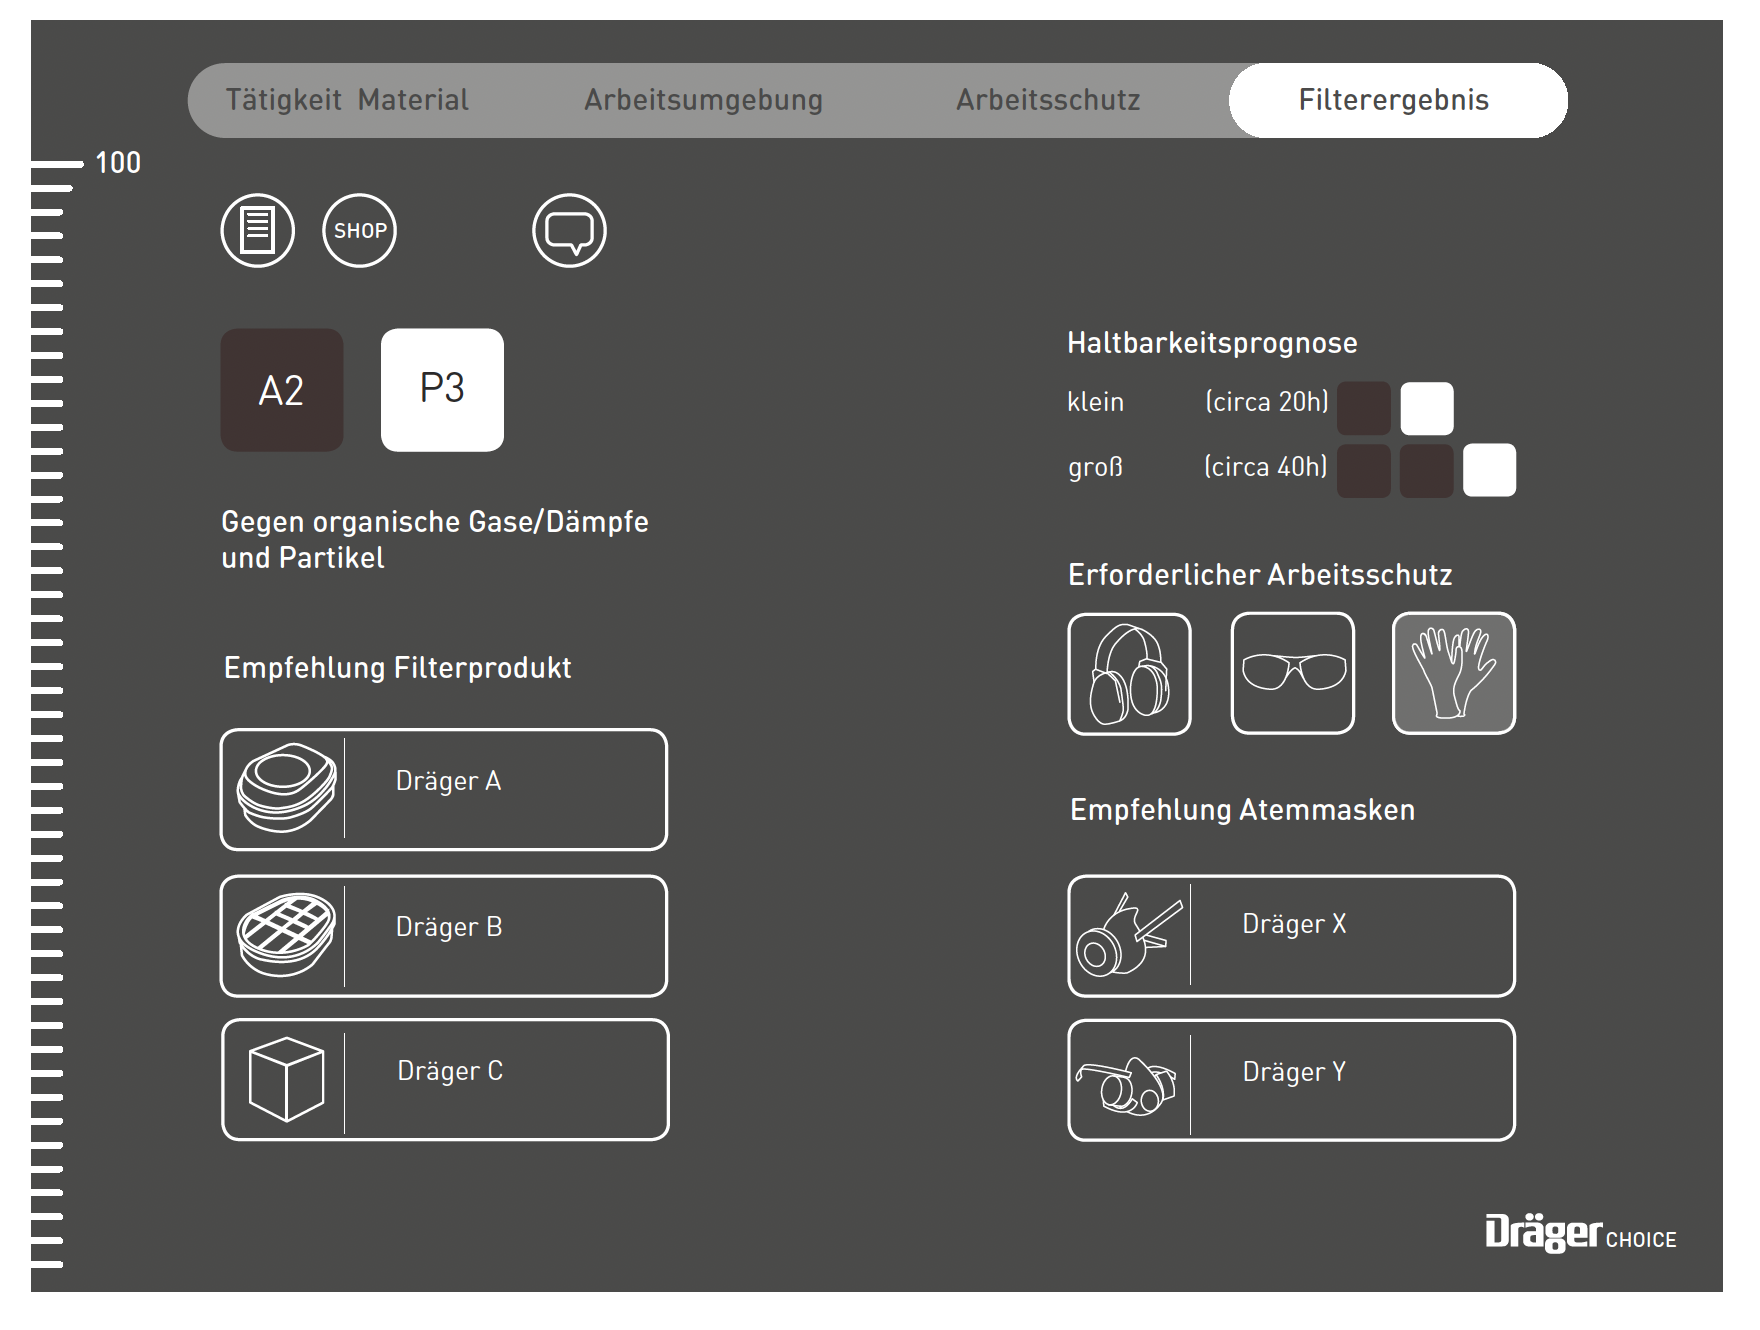Screen dimensions: 1760x1330
Task: Go to the Tätigkeit Material tab
Action: (346, 100)
